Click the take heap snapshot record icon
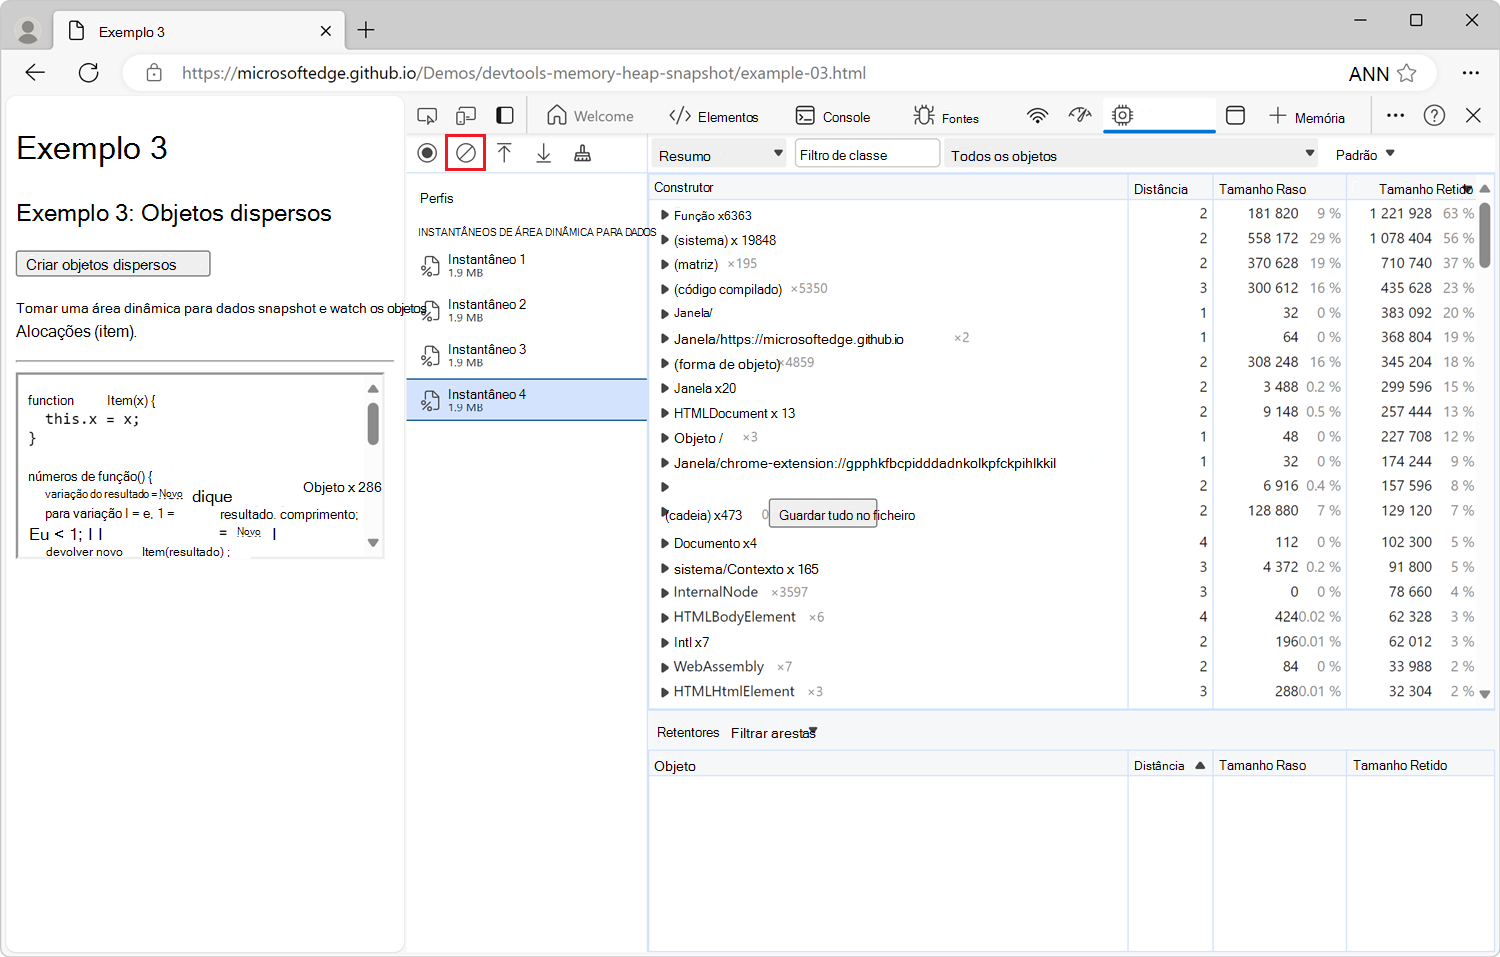 pos(427,153)
